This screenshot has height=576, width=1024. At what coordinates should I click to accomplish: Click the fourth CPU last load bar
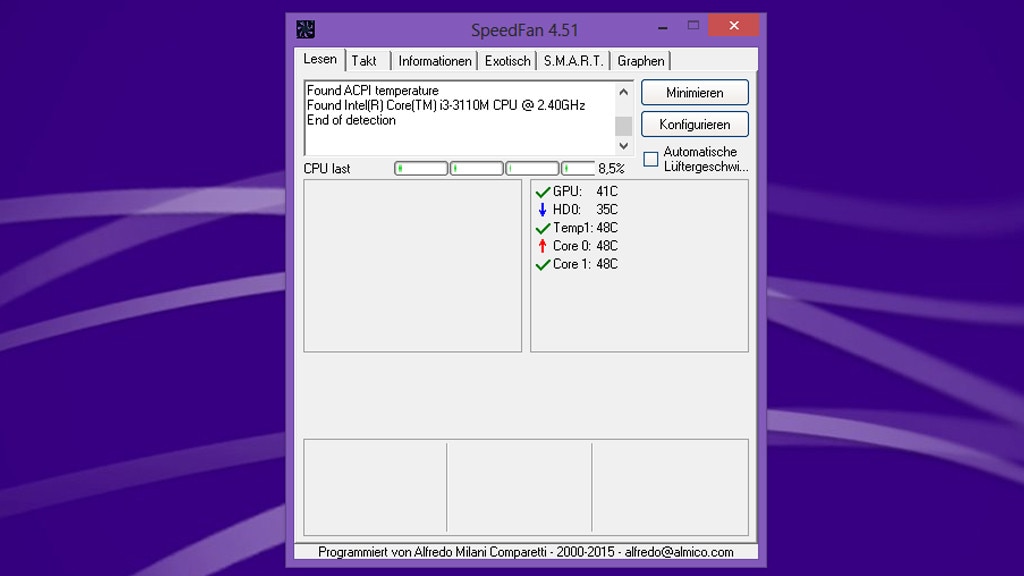tap(578, 168)
